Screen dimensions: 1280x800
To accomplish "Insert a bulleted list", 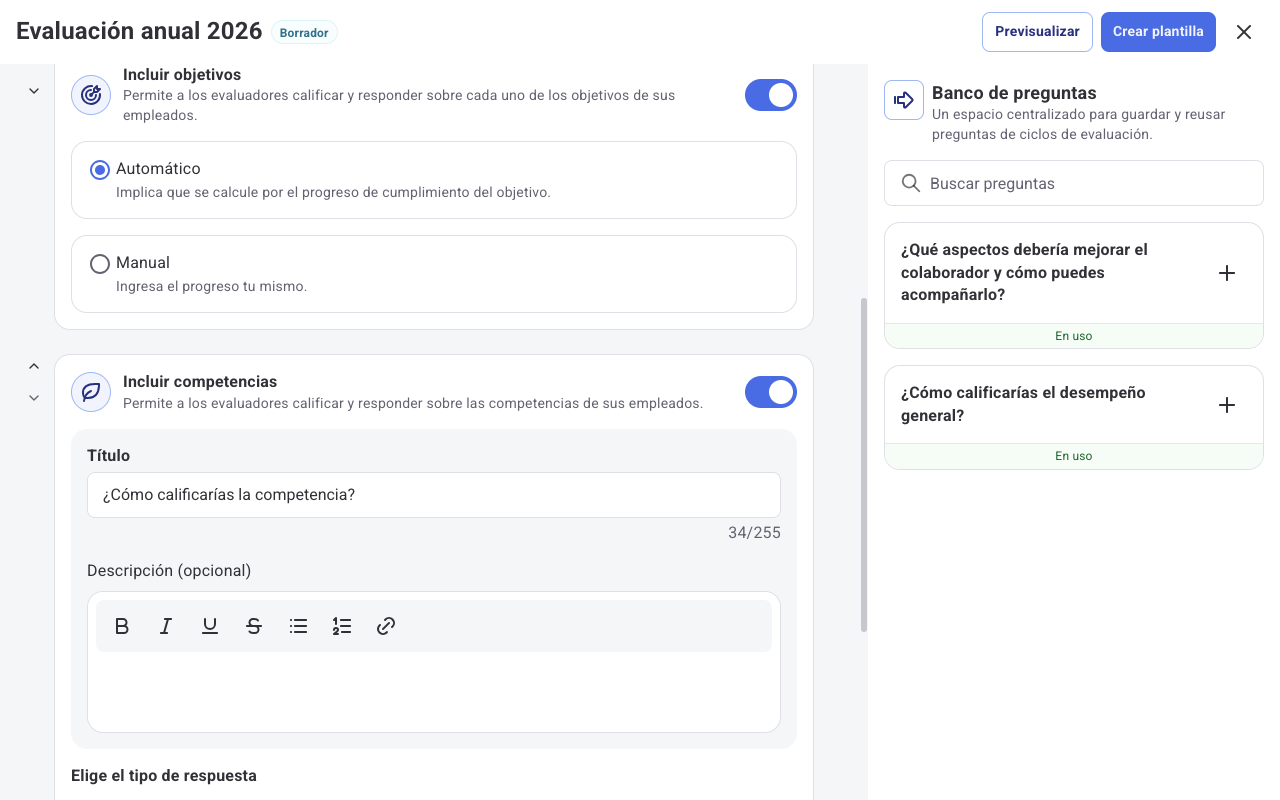I will 298,626.
